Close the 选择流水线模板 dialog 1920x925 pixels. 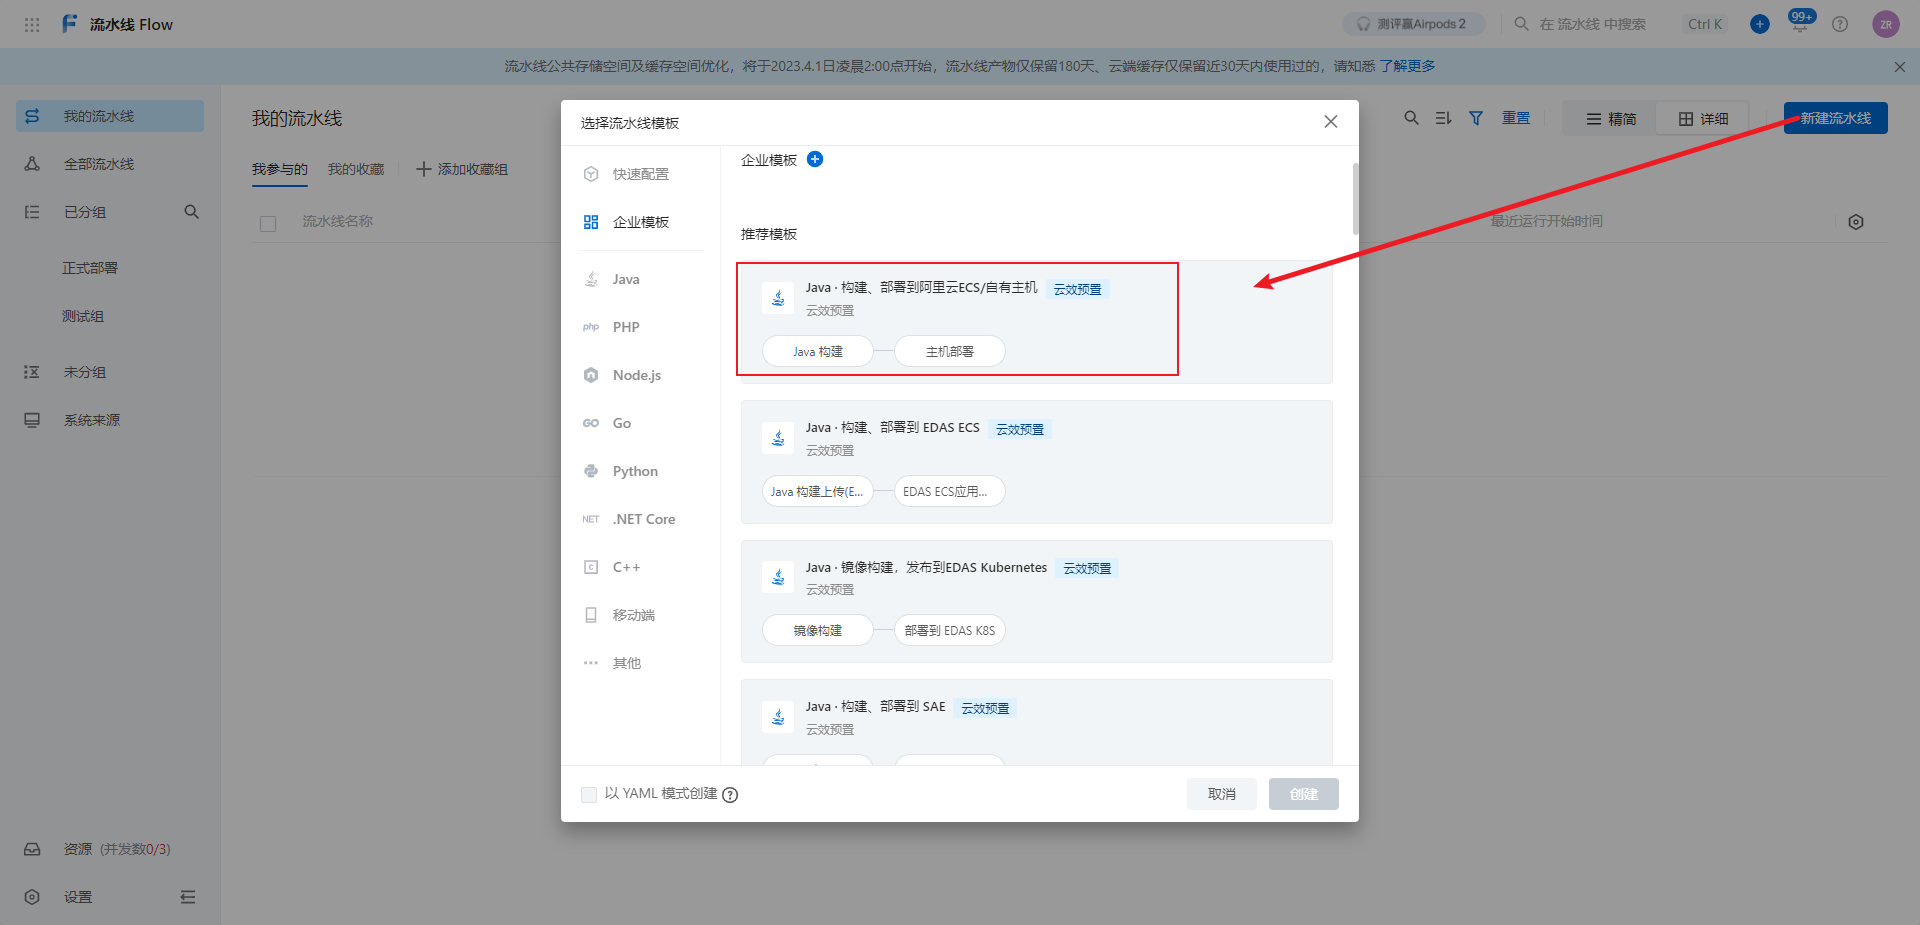tap(1331, 122)
